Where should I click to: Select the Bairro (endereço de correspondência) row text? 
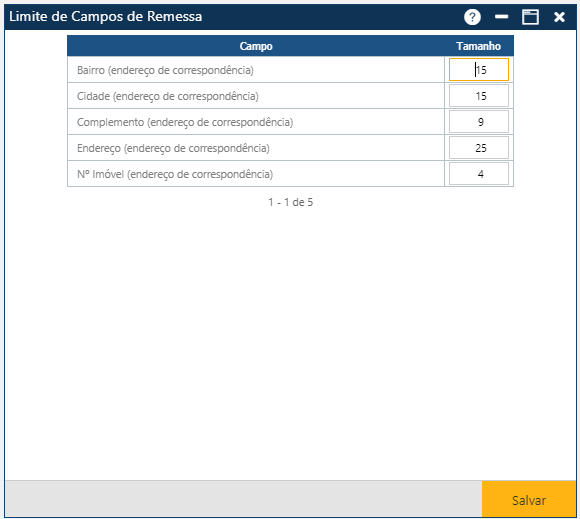coord(165,70)
